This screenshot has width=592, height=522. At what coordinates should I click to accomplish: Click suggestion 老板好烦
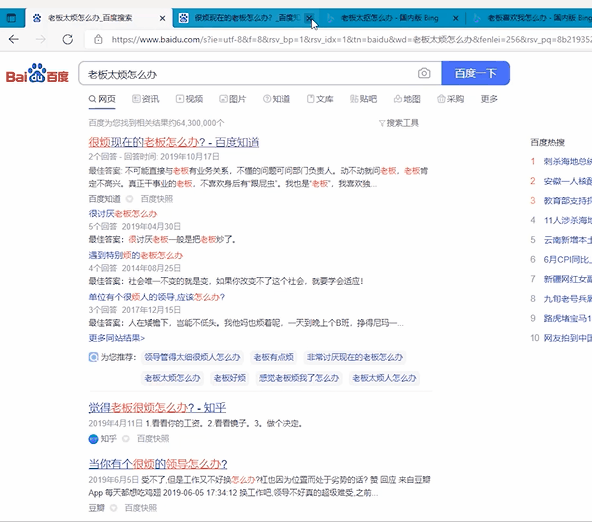pyautogui.click(x=230, y=378)
